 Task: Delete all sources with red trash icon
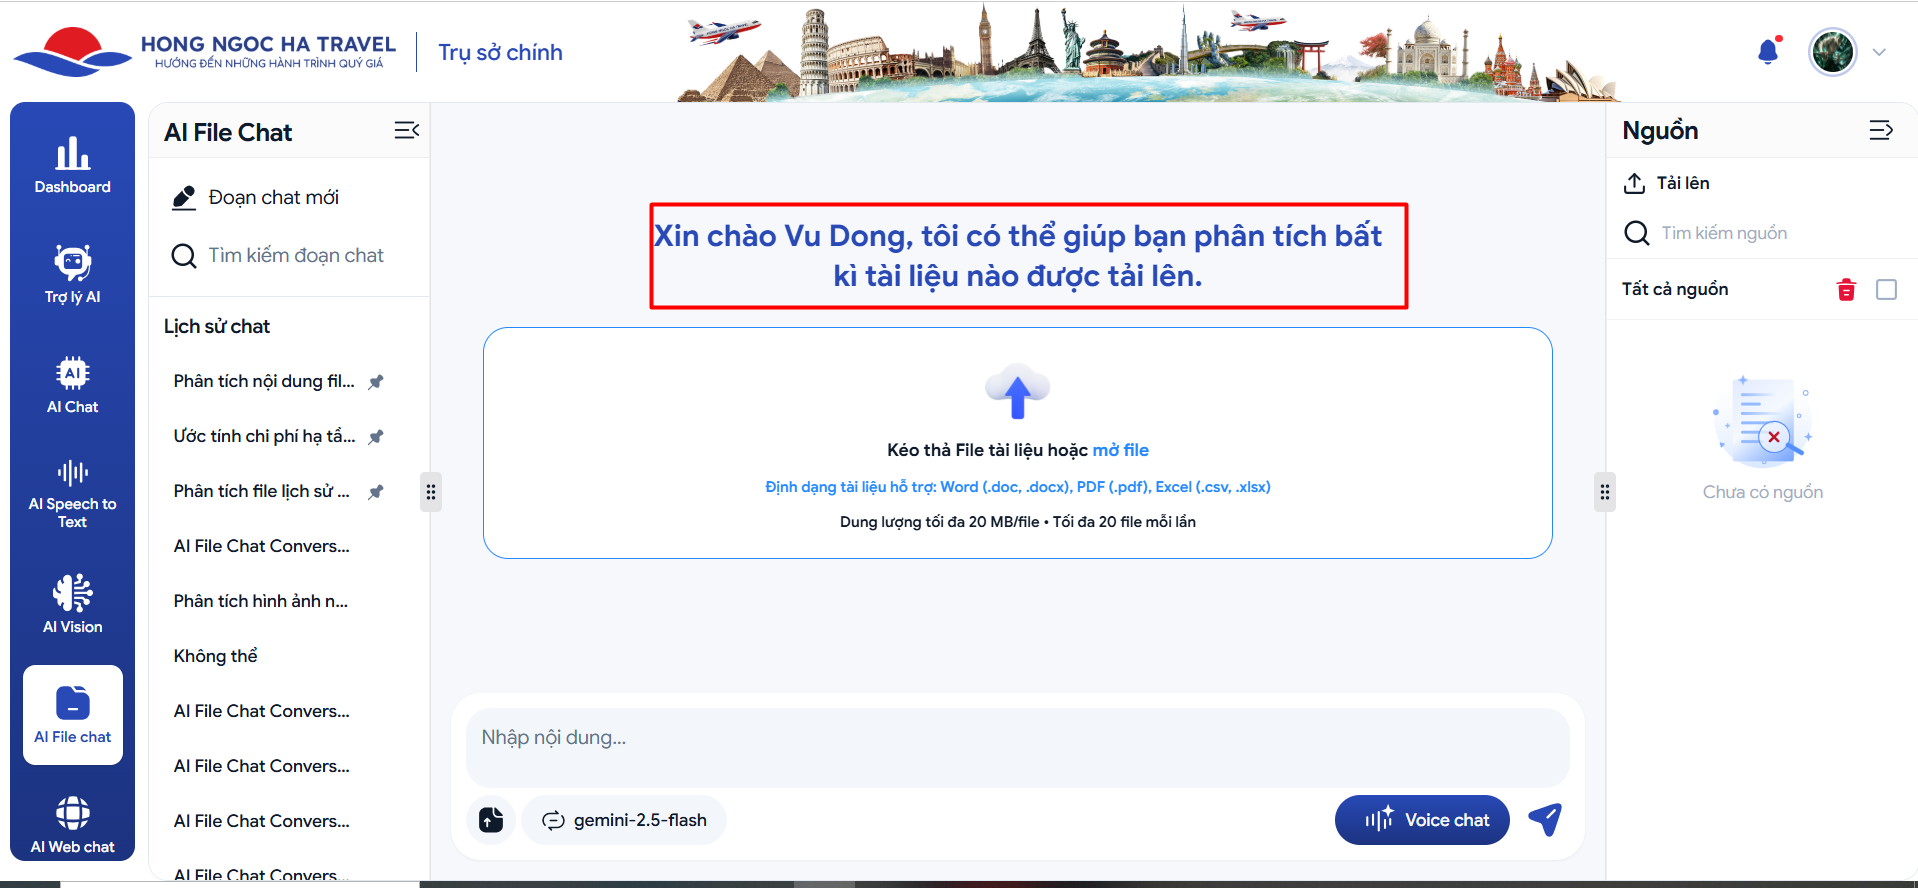tap(1846, 290)
